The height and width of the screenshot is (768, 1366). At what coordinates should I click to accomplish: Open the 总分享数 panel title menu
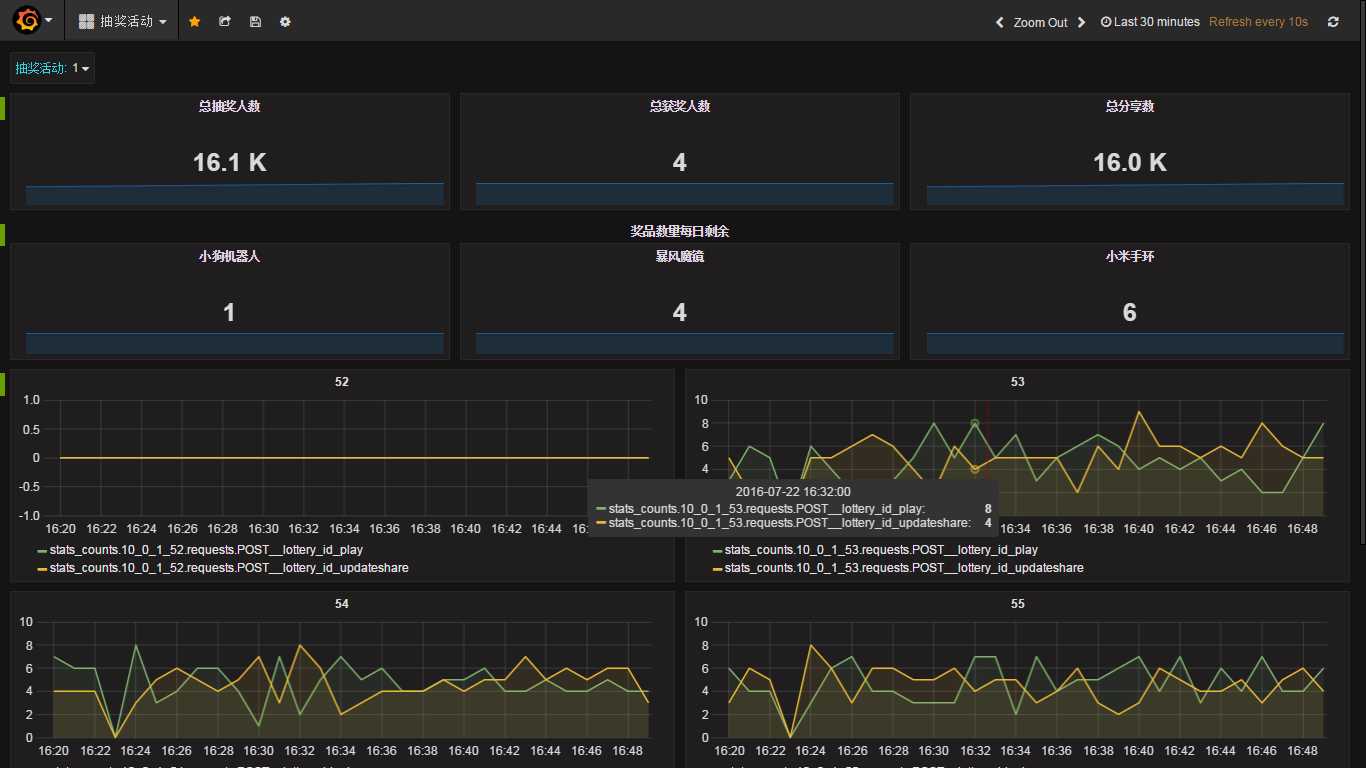1129,106
